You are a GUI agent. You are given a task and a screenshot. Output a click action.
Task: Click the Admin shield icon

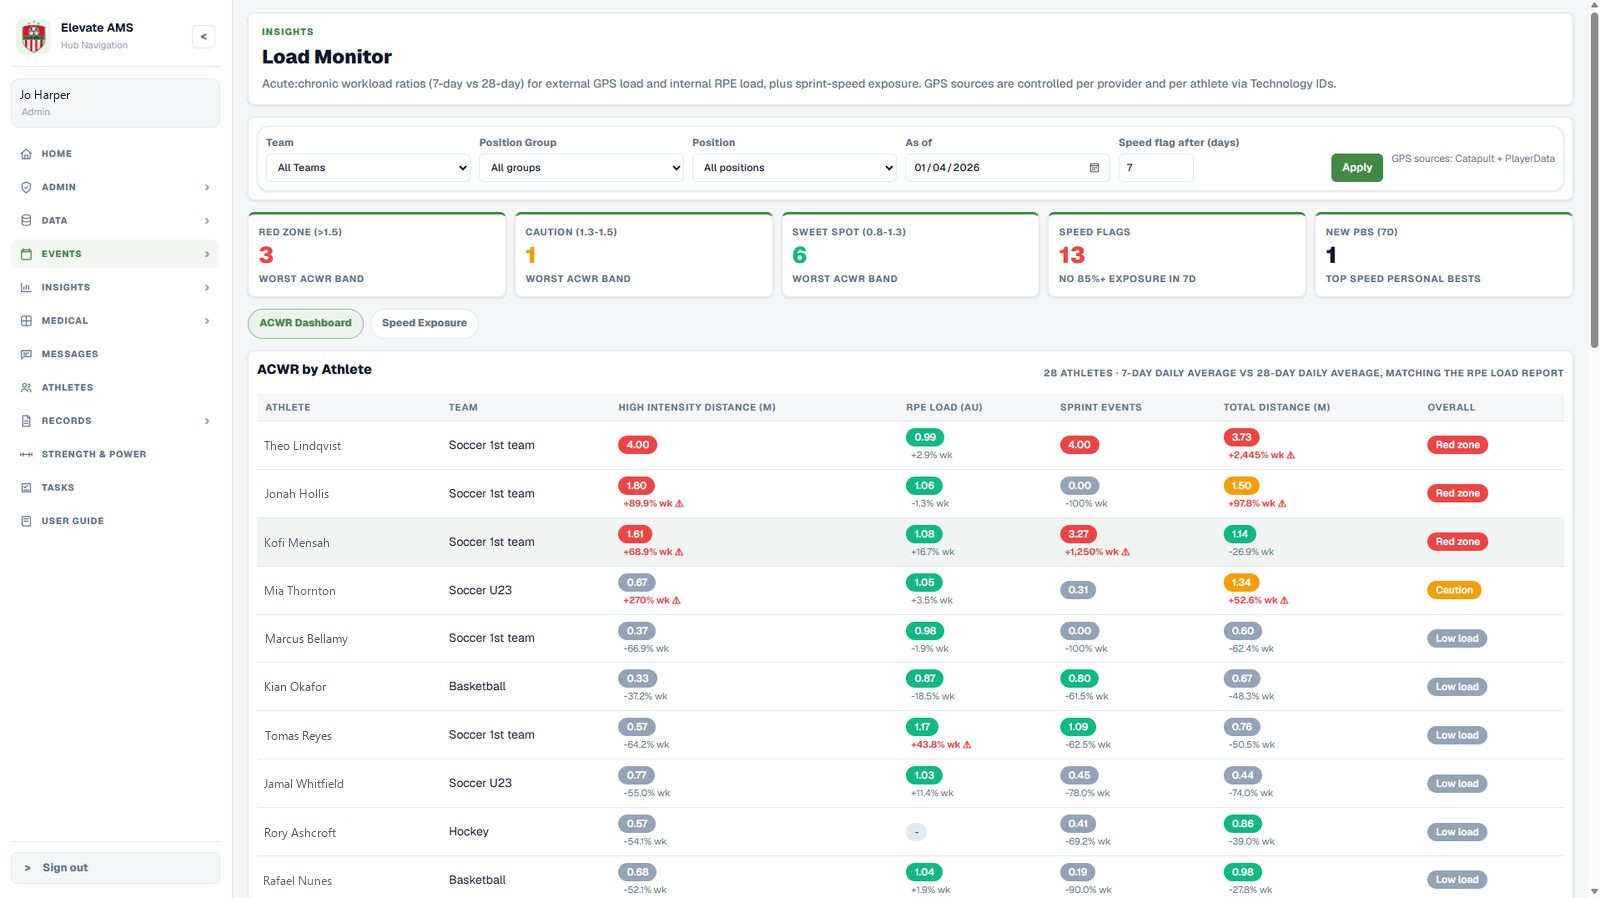(26, 187)
